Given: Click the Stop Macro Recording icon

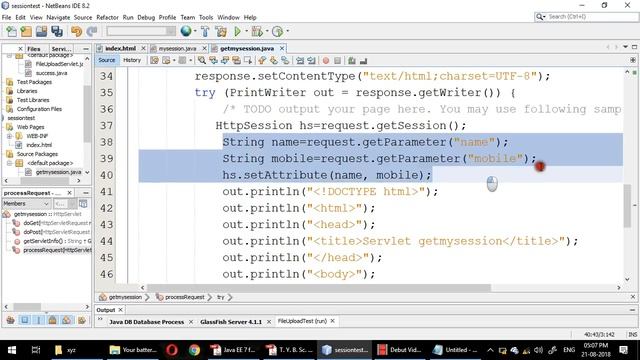Looking at the screenshot, I should 338,60.
